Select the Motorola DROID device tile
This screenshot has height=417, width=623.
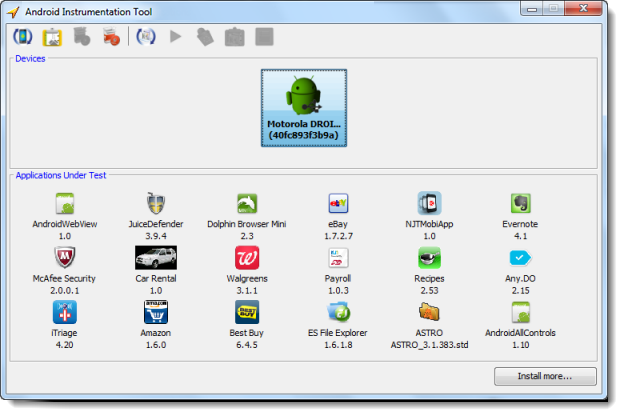(x=304, y=108)
